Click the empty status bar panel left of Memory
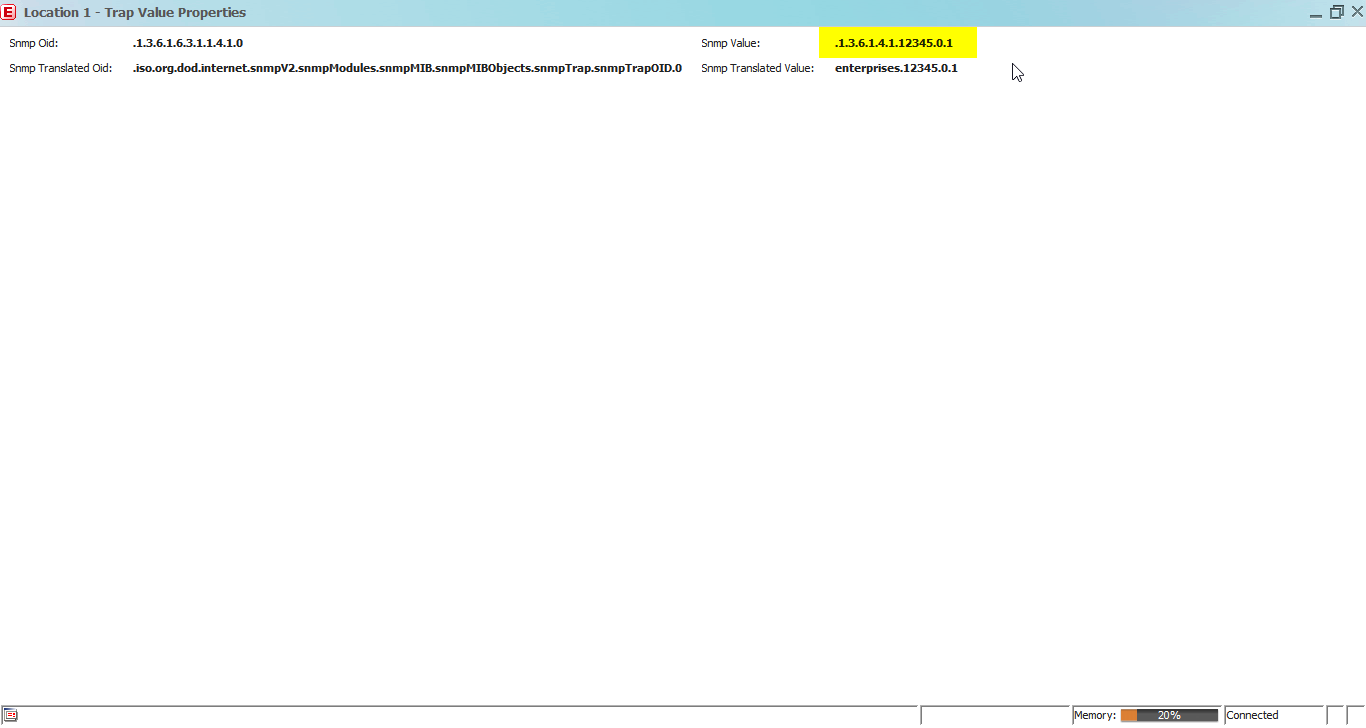This screenshot has height=728, width=1366. tap(995, 714)
